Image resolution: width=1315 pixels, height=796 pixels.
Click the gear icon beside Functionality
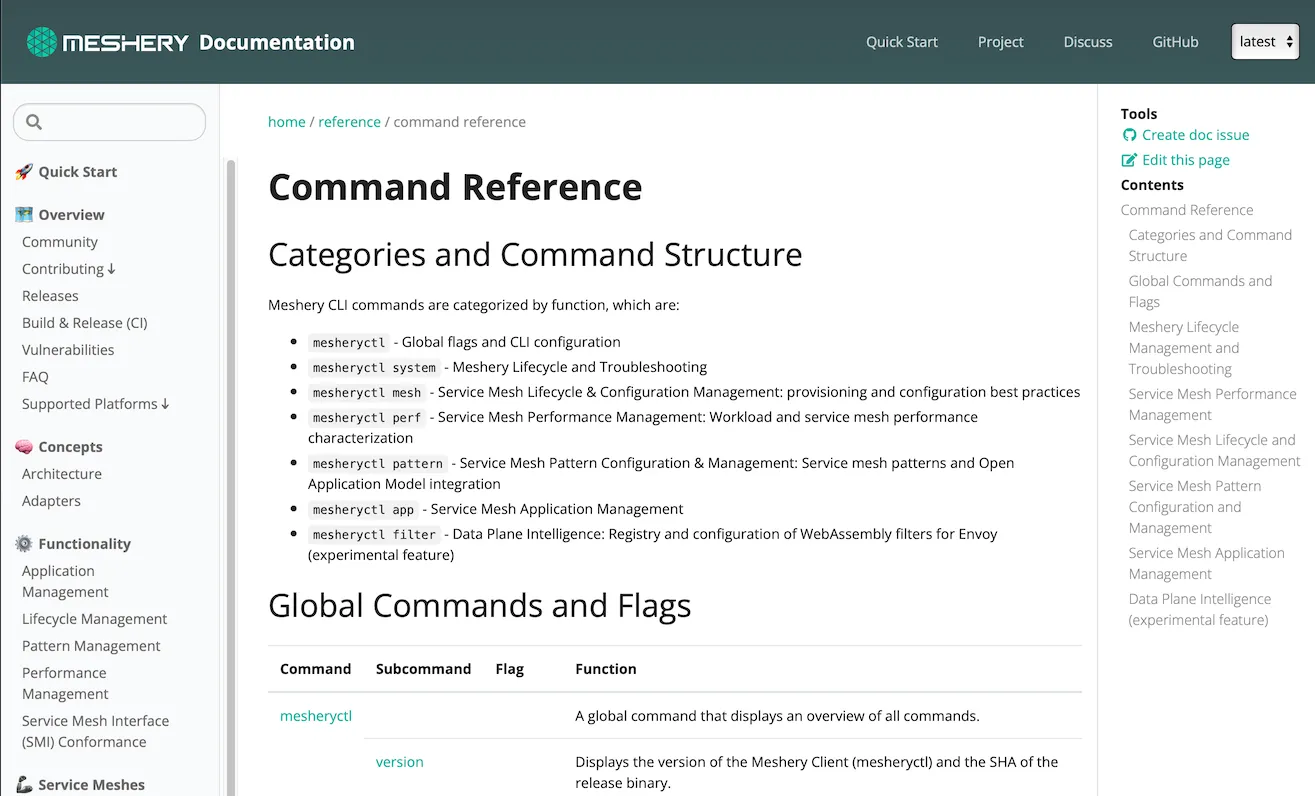point(25,543)
